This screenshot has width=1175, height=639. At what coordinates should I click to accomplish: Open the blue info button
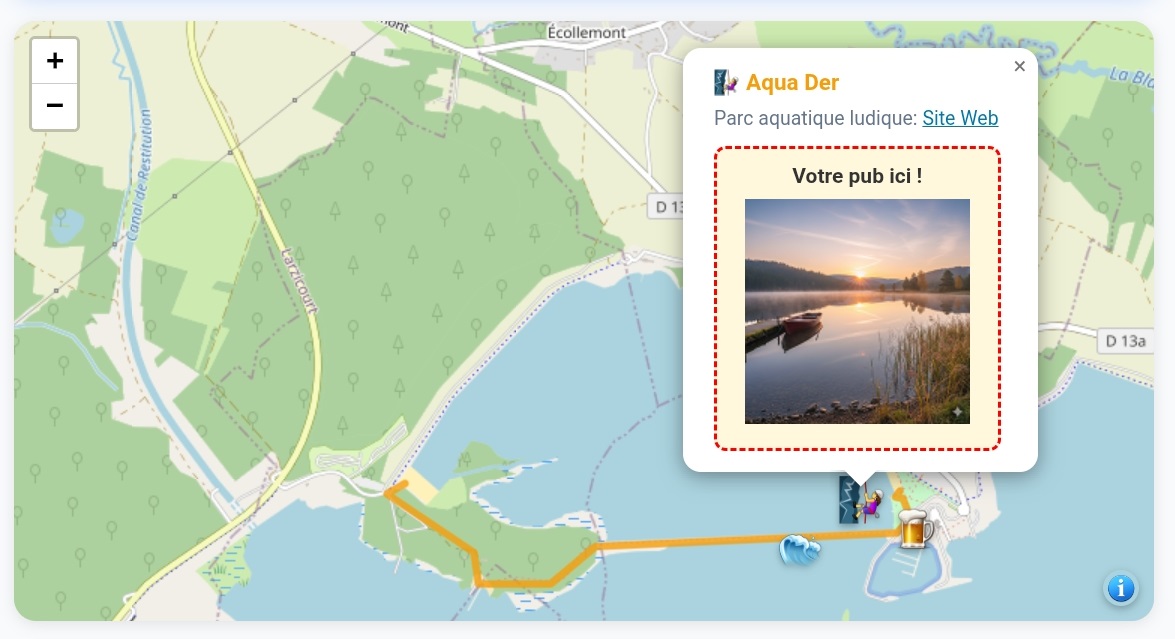click(1120, 588)
